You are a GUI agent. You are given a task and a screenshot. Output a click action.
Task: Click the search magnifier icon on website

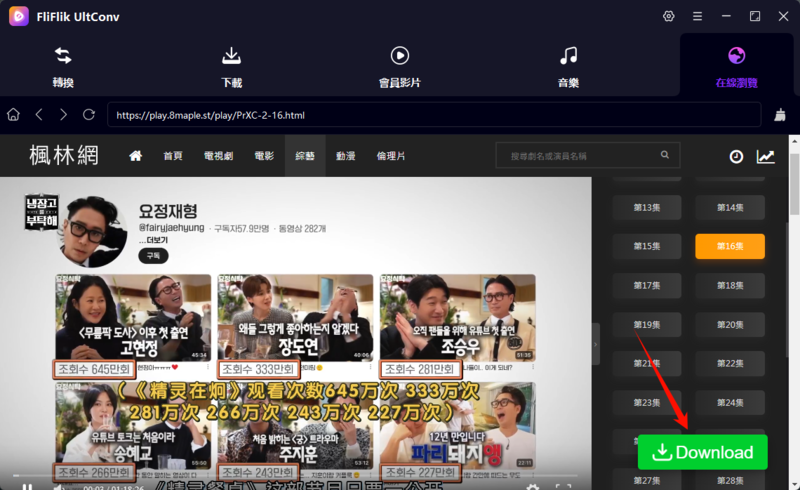[x=668, y=156]
